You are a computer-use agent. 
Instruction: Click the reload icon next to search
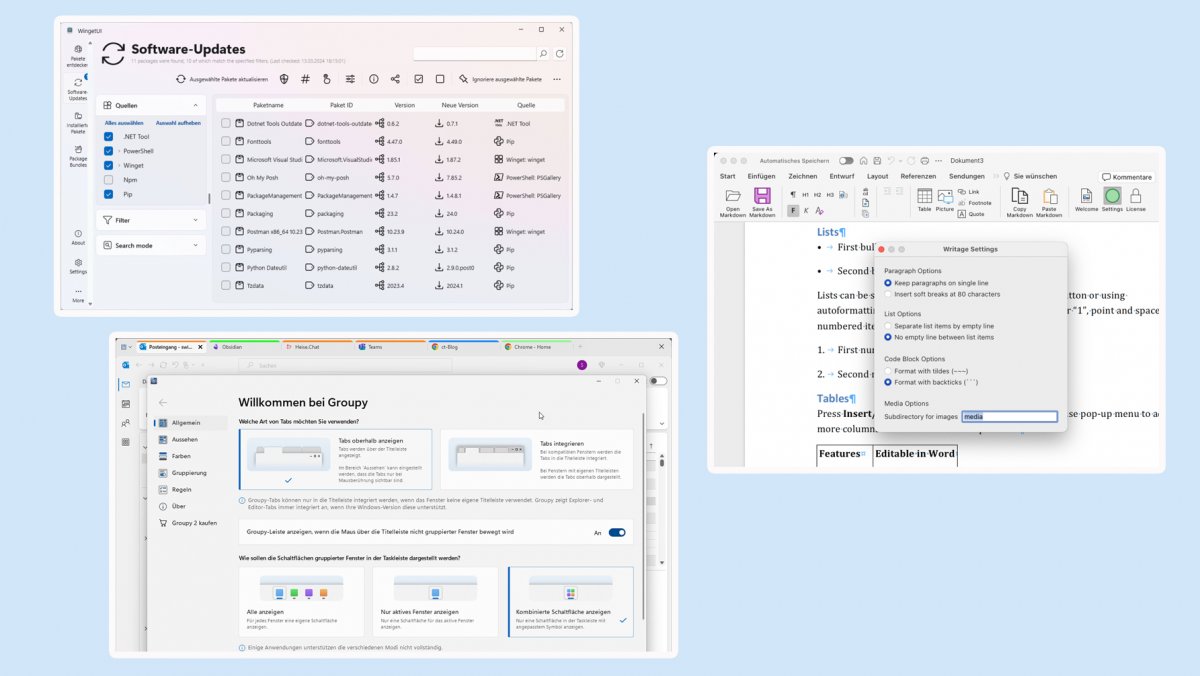560,54
